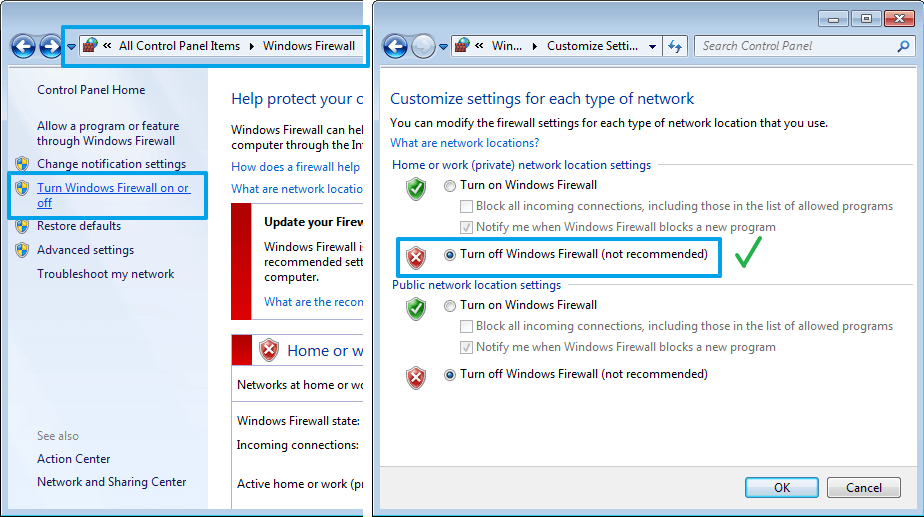This screenshot has height=517, width=924.
Task: Click the shield icon beside Change notification settings
Action: point(22,164)
